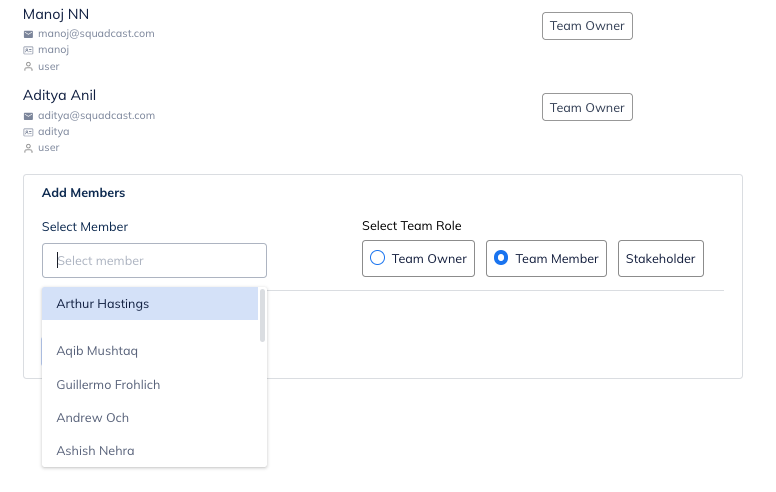Click the aditya@squadcast.com email address
This screenshot has width=776, height=492.
(x=96, y=116)
